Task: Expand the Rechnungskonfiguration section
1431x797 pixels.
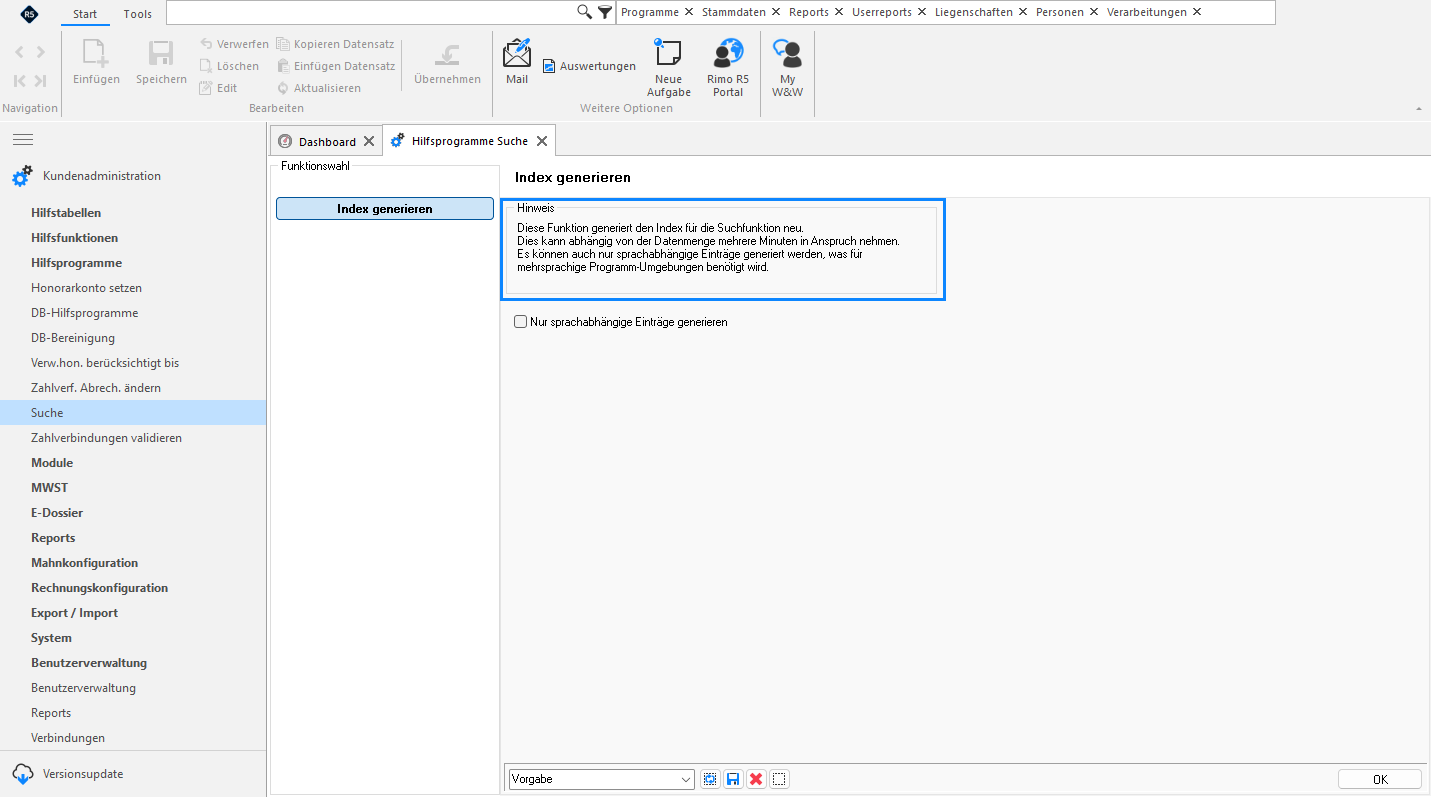Action: click(99, 588)
